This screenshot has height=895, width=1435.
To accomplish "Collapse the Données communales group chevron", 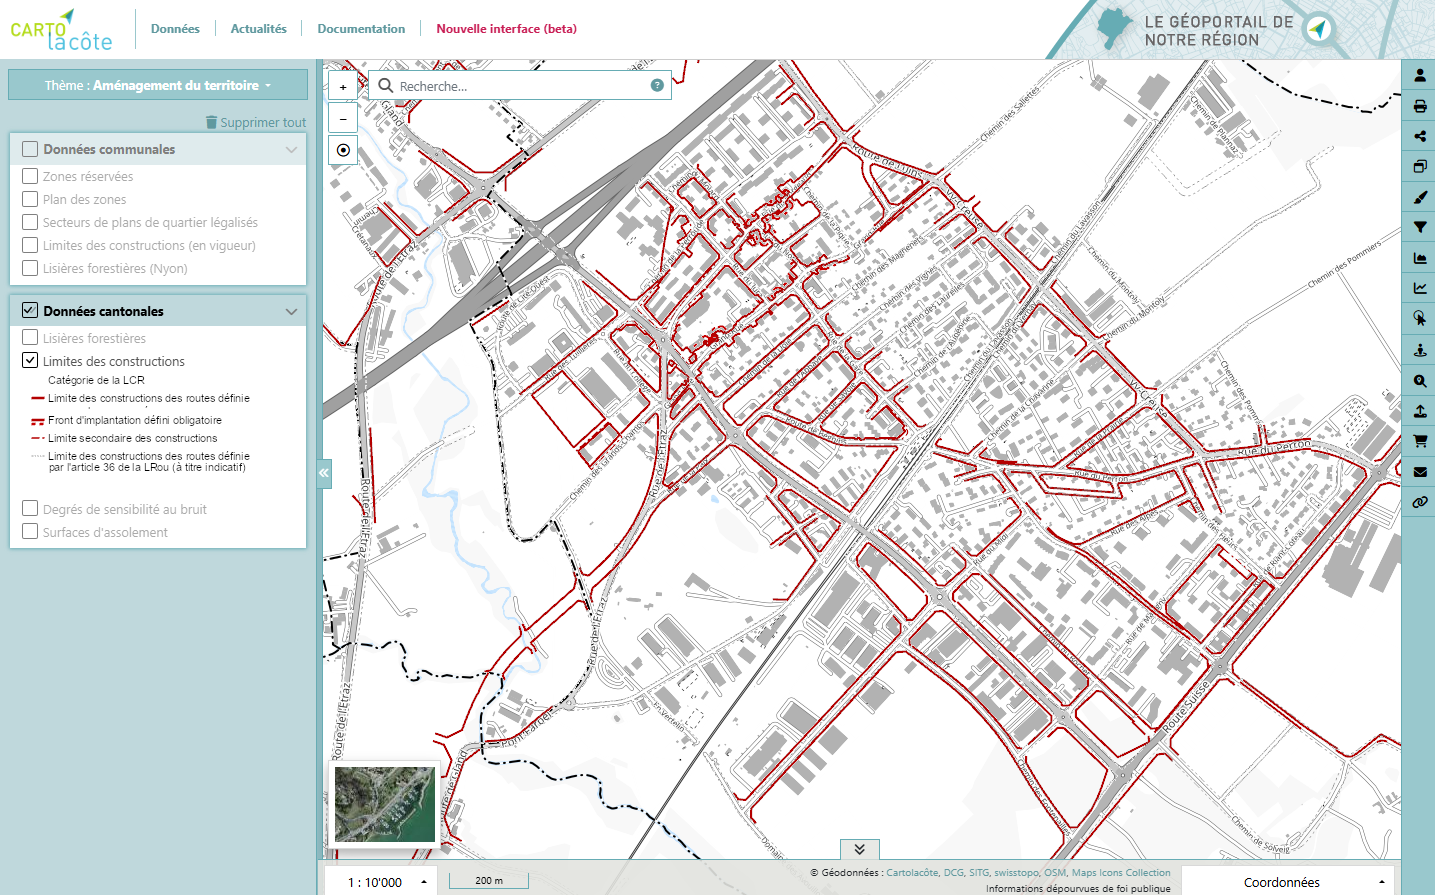I will click(x=291, y=150).
